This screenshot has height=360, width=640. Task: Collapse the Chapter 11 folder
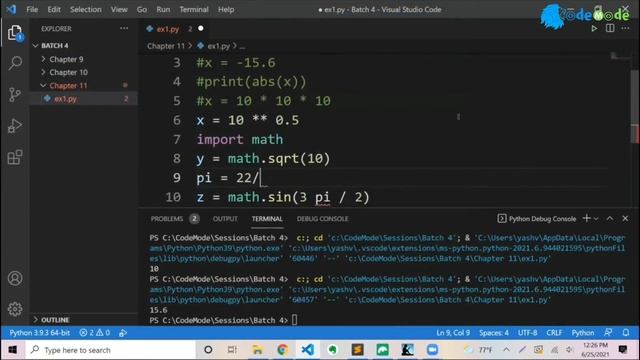[x=68, y=85]
